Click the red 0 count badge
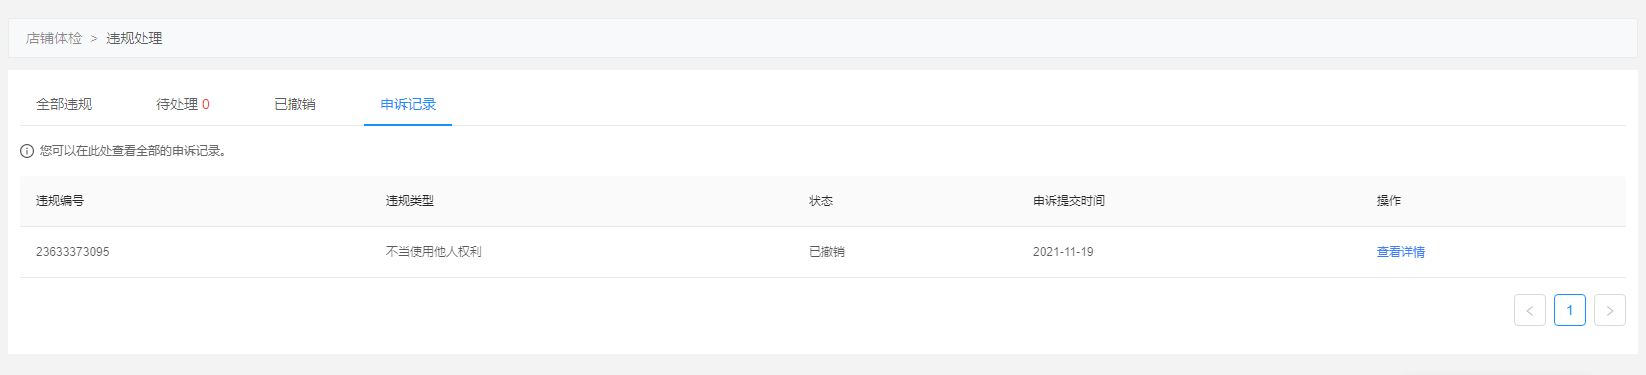The height and width of the screenshot is (375, 1646). (x=206, y=104)
